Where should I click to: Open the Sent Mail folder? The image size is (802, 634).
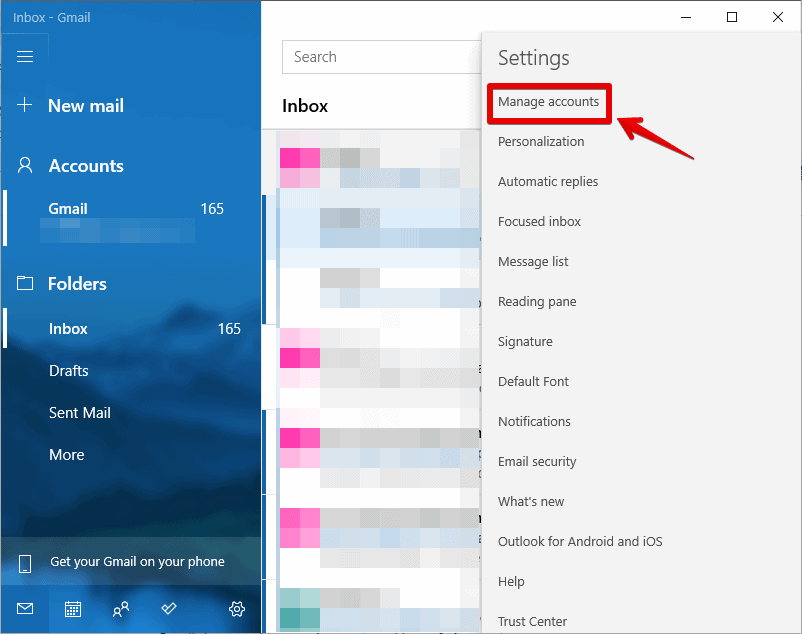tap(80, 413)
